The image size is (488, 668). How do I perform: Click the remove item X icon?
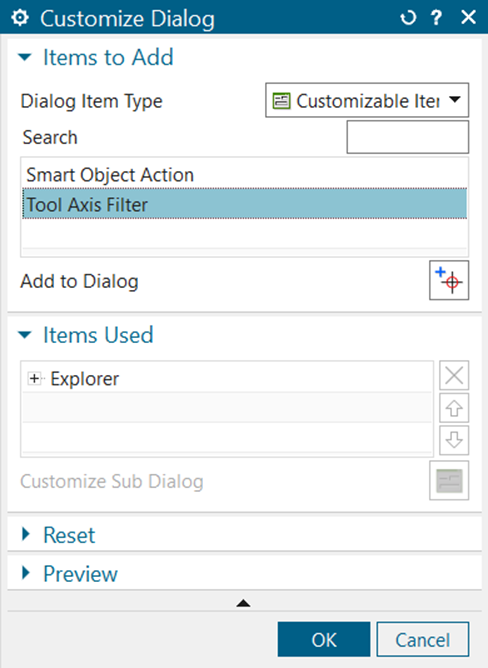point(454,375)
